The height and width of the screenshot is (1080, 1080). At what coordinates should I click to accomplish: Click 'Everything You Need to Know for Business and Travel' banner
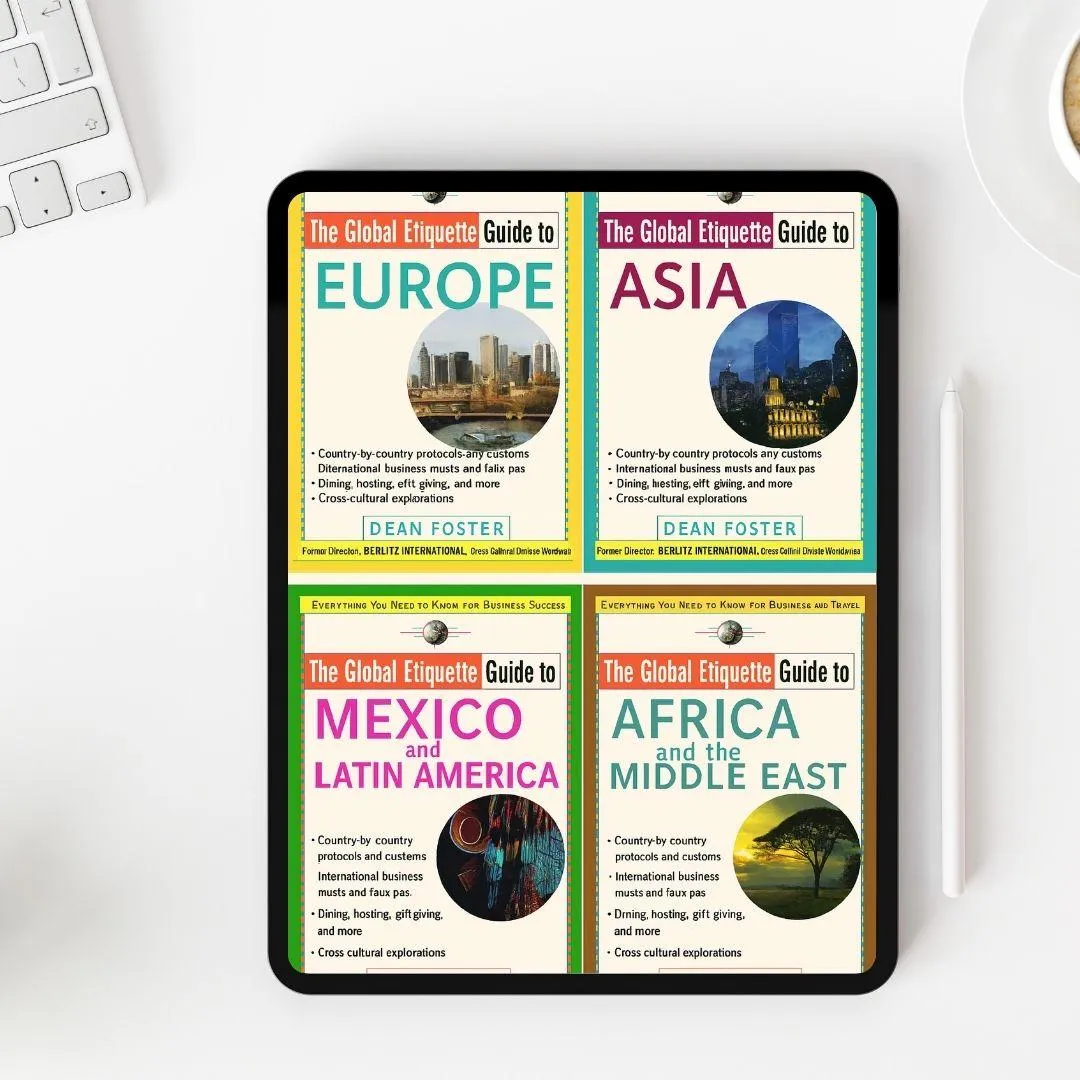pyautogui.click(x=730, y=605)
